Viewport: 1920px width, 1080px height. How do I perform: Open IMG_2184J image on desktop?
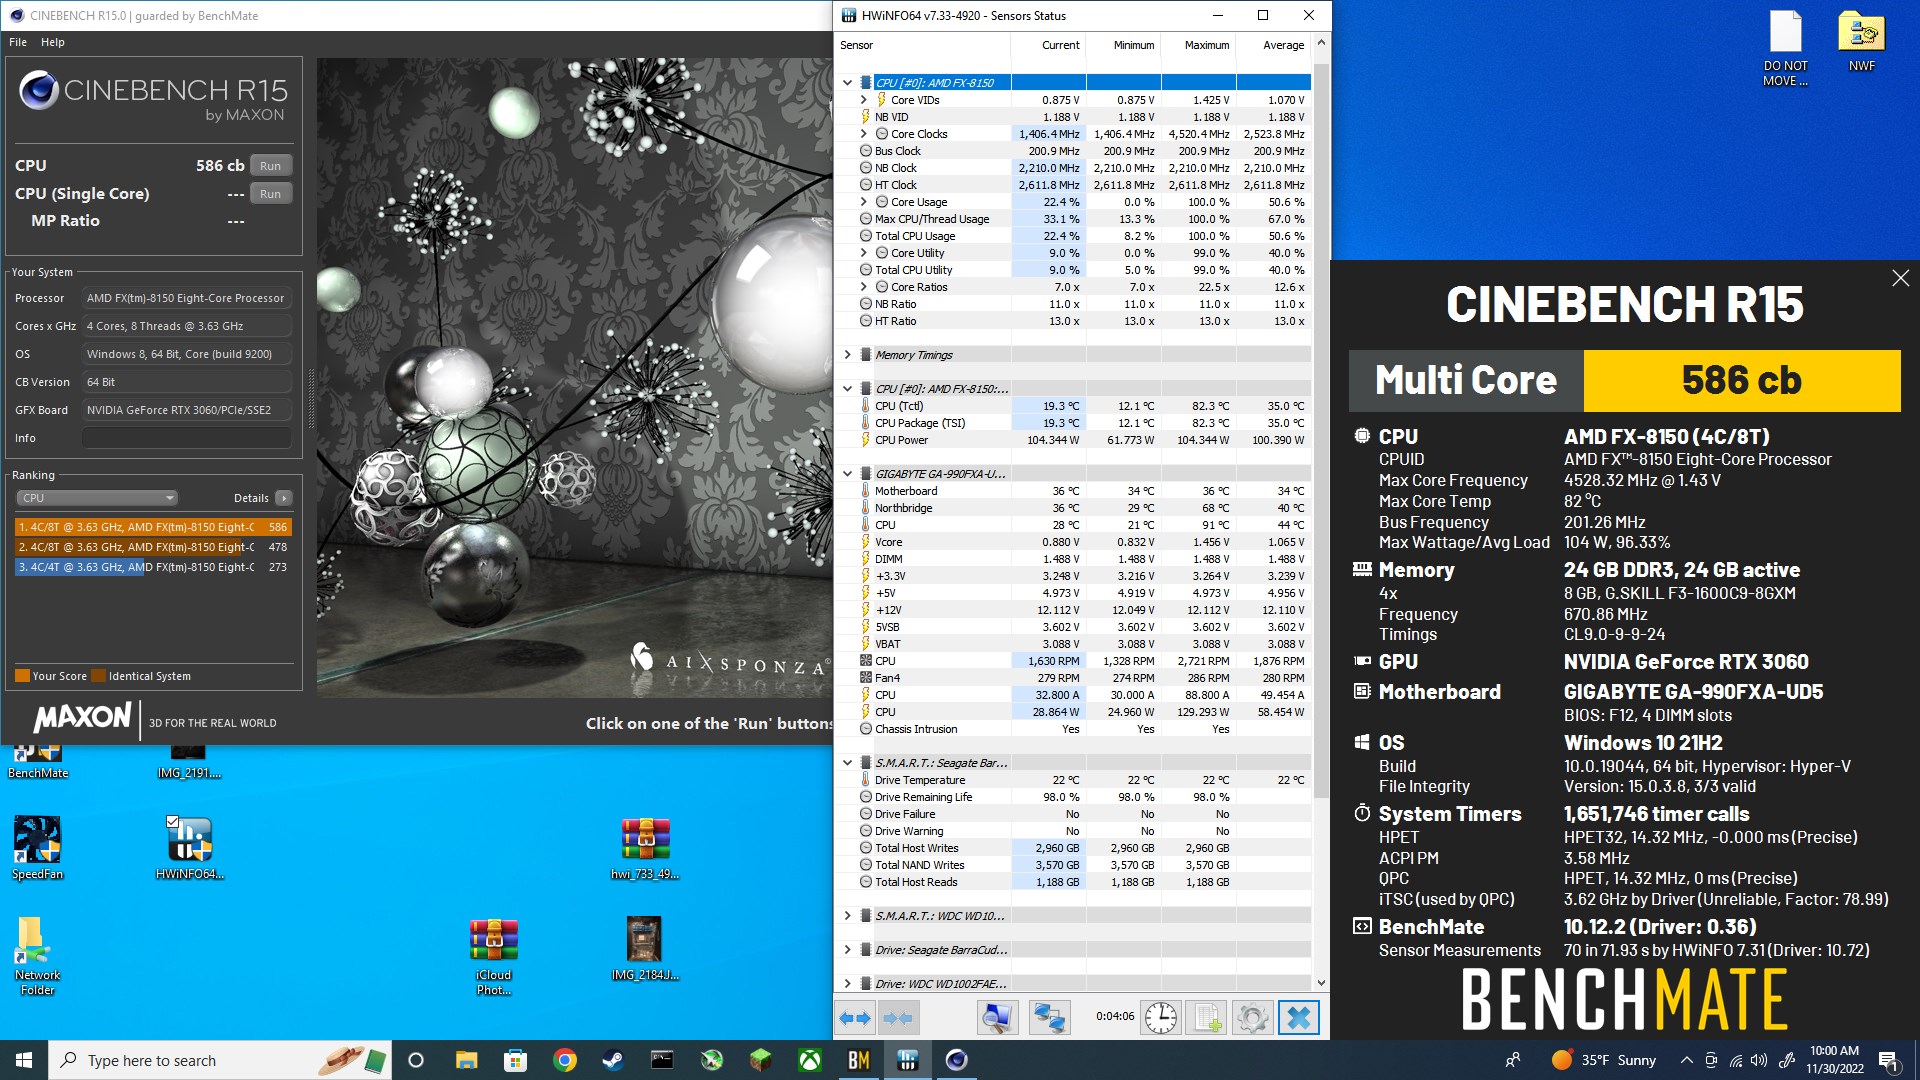pos(645,948)
